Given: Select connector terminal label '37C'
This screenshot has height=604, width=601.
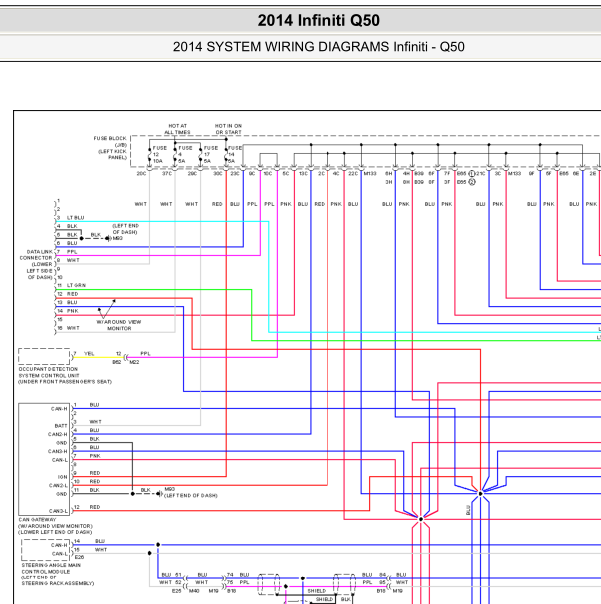Looking at the screenshot, I should point(167,174).
